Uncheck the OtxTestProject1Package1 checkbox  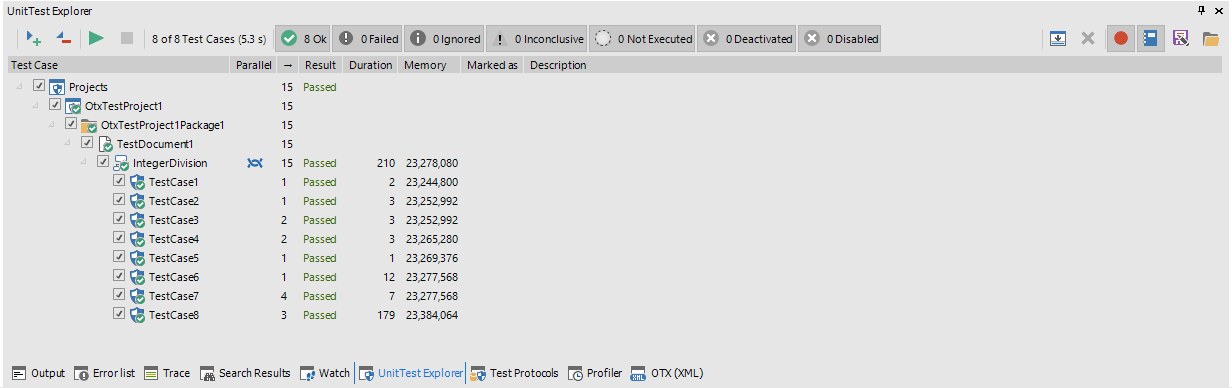71,124
